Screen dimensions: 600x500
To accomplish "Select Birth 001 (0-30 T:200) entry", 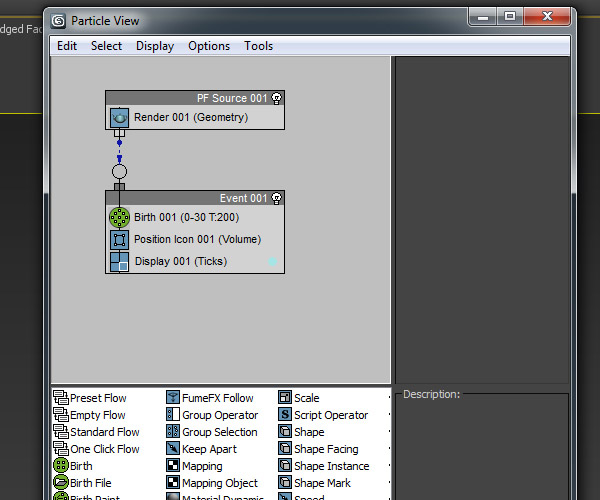I will (x=186, y=217).
